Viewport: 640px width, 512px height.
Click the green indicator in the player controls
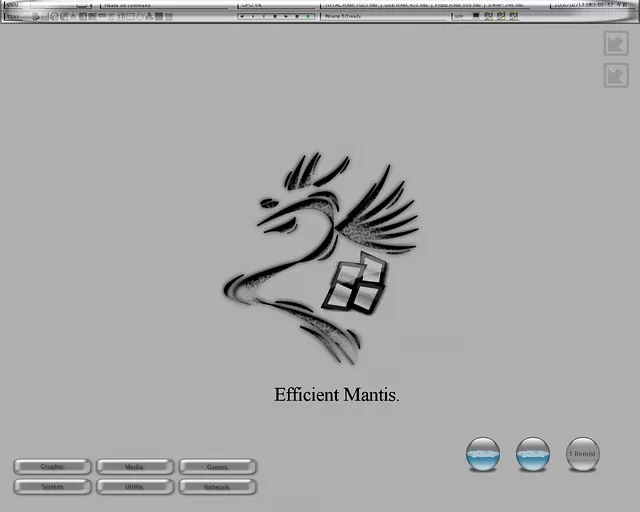pyautogui.click(x=308, y=16)
